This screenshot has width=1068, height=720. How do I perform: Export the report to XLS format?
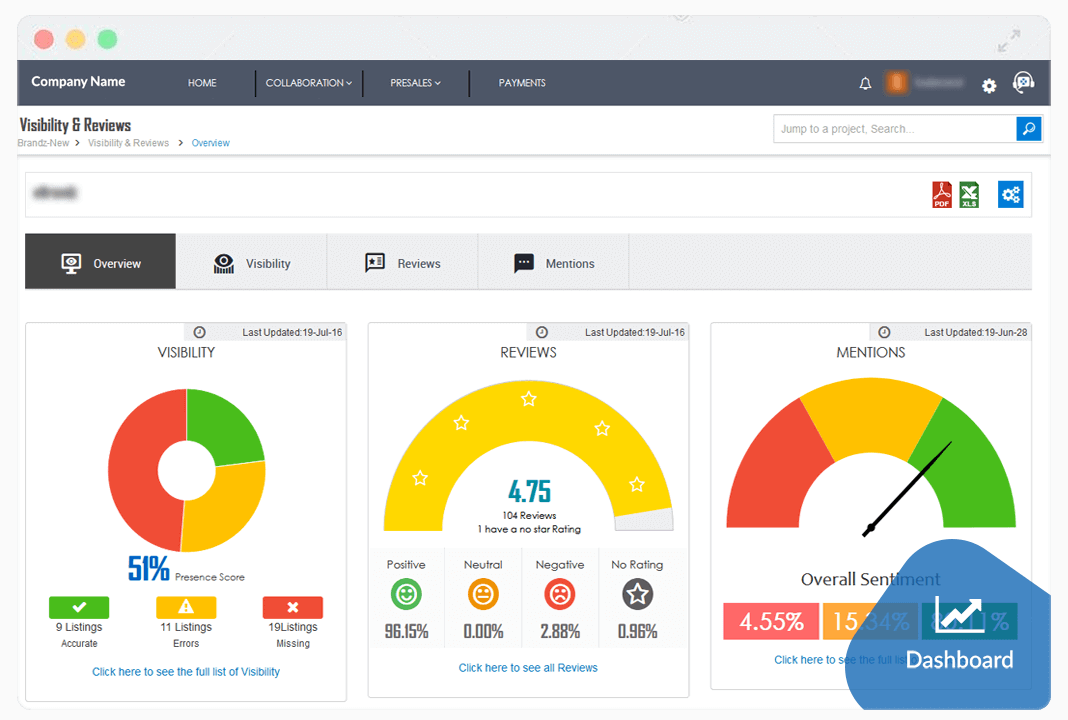pos(969,194)
